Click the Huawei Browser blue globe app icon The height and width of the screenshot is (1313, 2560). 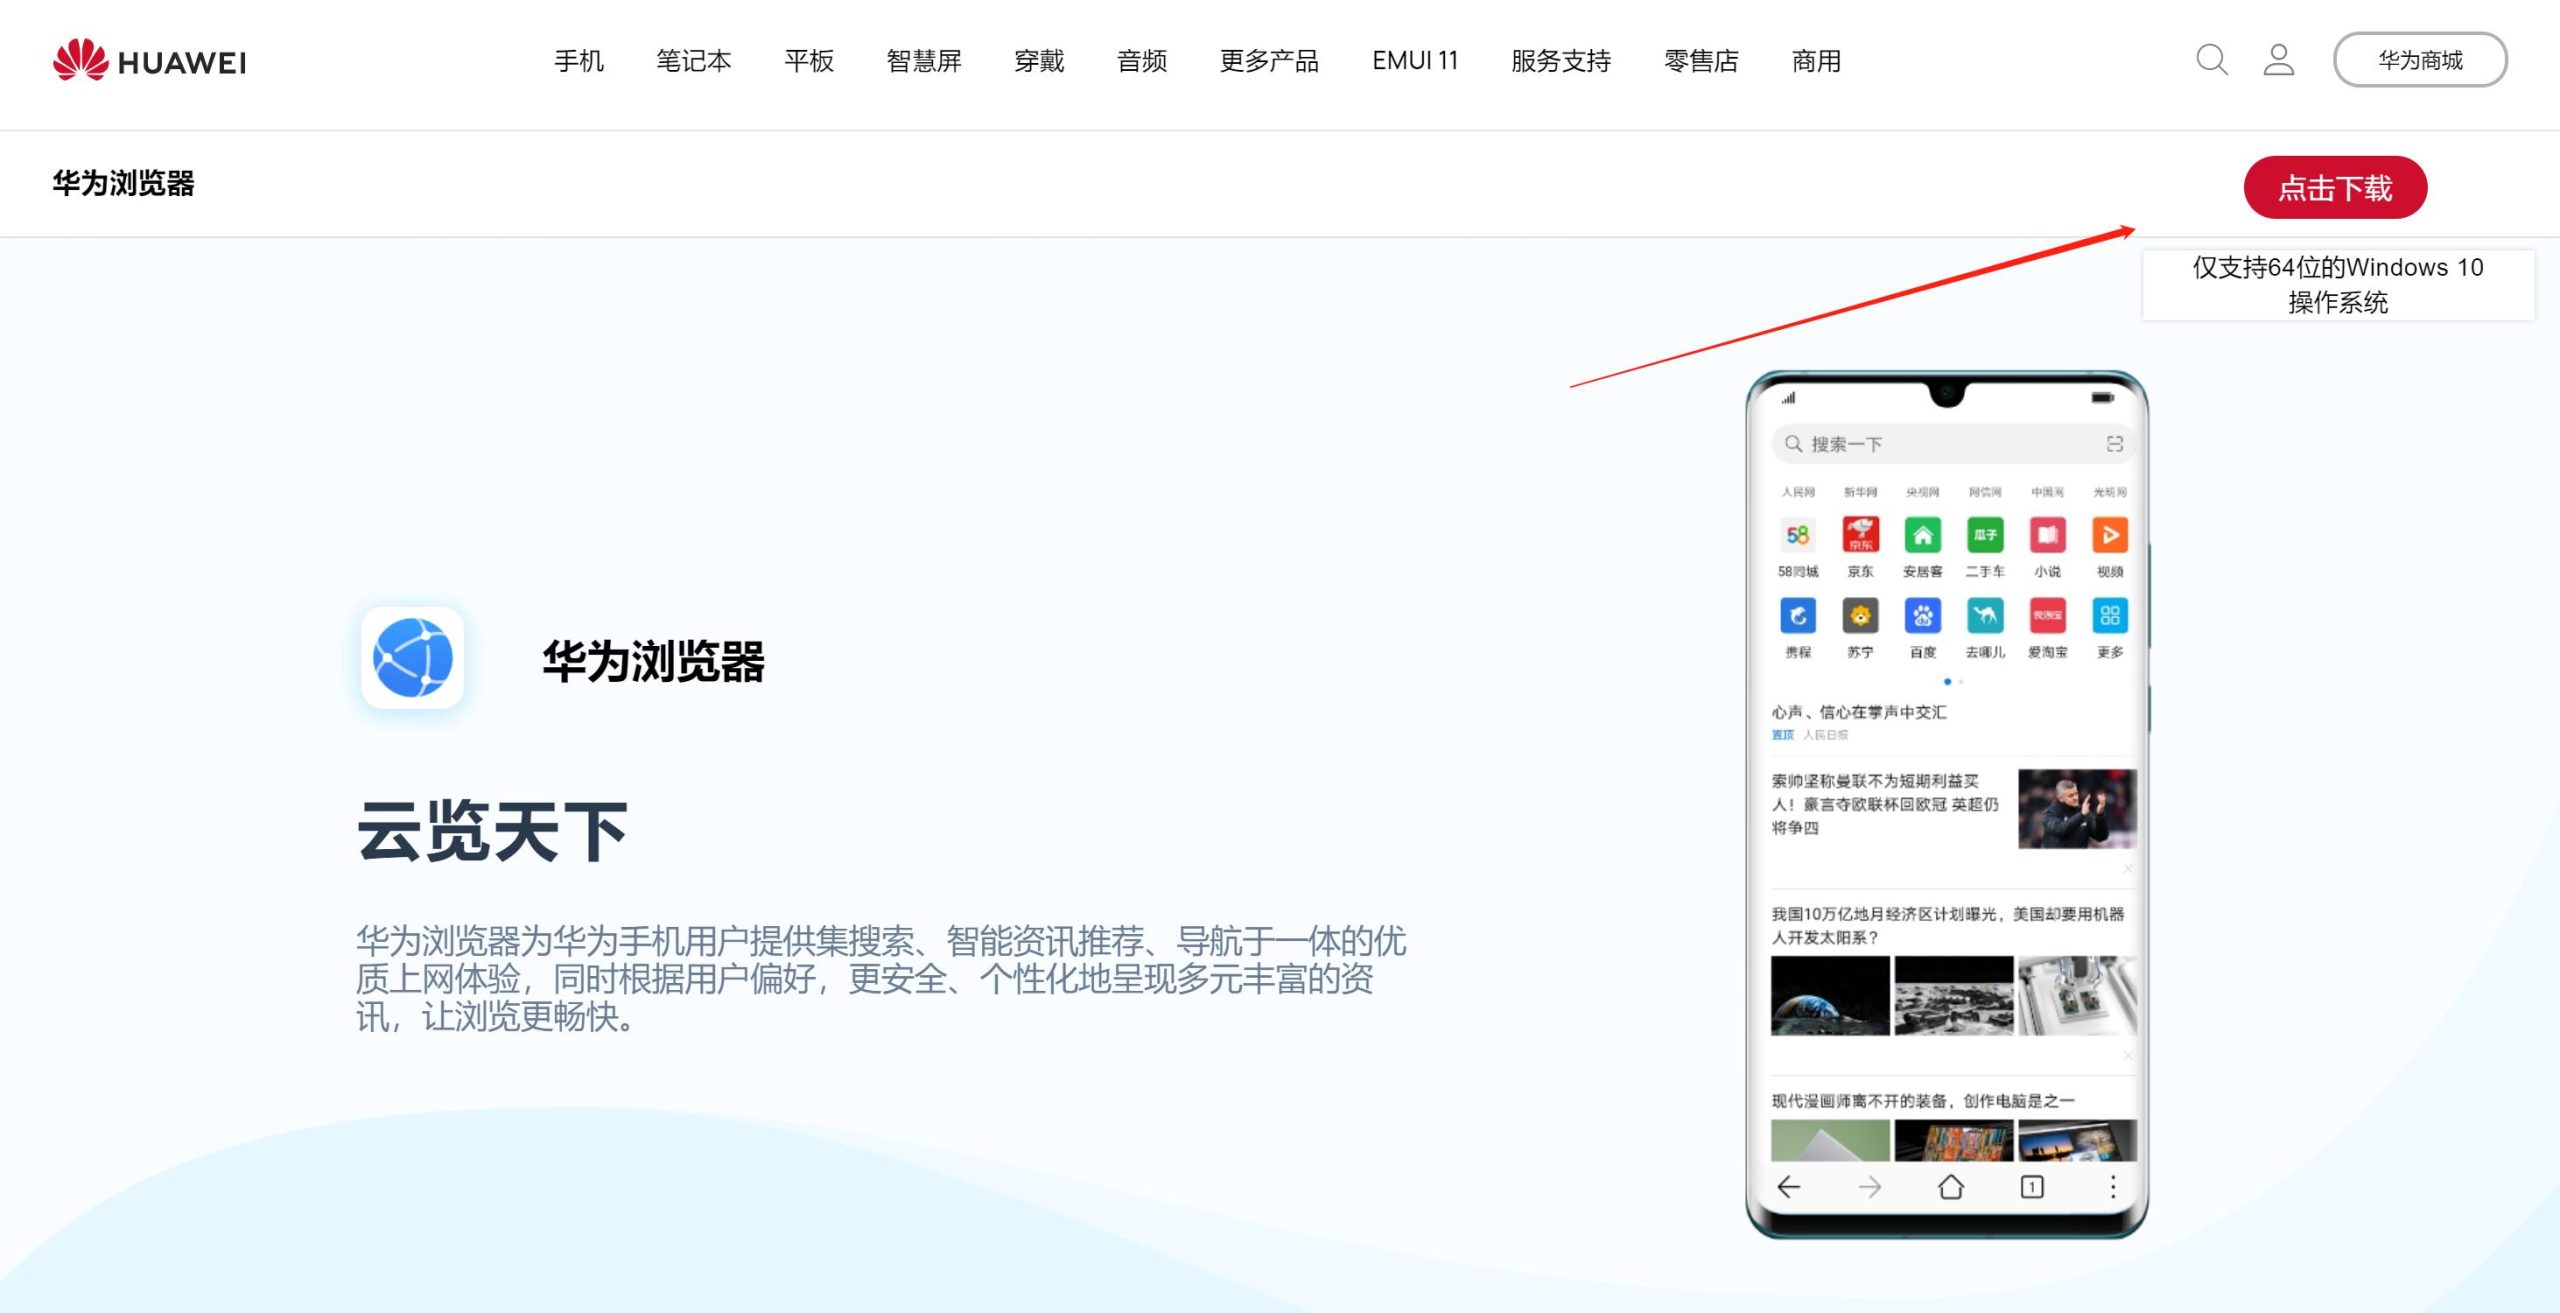click(x=412, y=657)
